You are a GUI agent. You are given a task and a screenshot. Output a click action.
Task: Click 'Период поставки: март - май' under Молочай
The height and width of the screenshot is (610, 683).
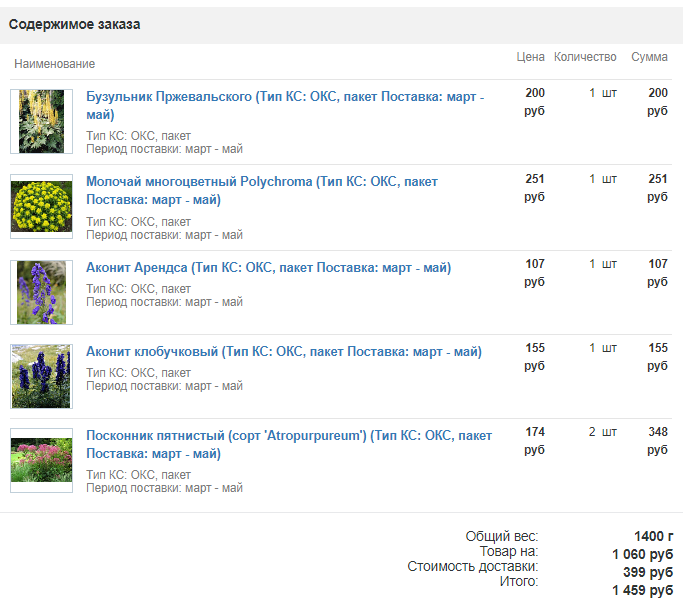pyautogui.click(x=164, y=235)
